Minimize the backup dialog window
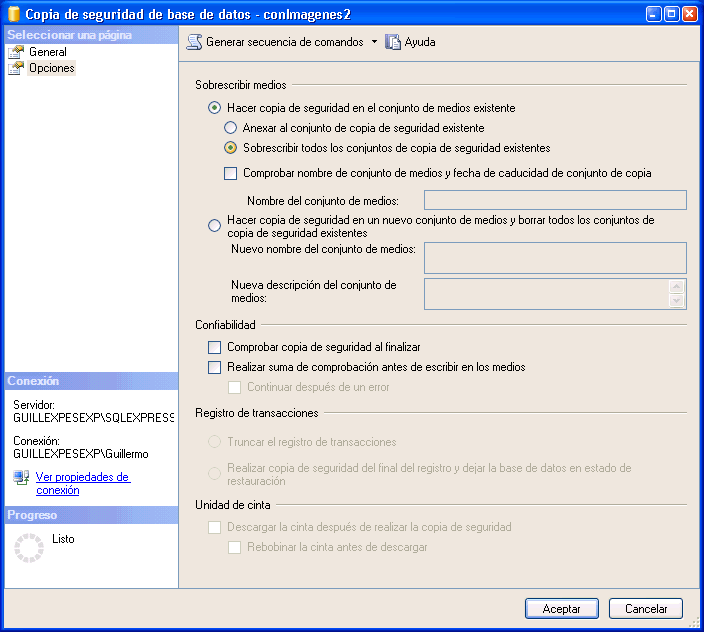This screenshot has height=632, width=704. [654, 14]
